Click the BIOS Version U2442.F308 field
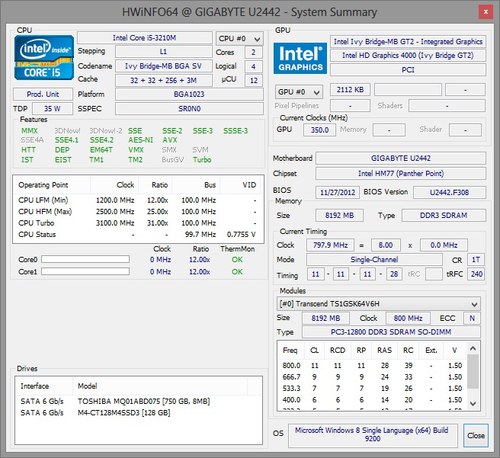Viewport: 500px width, 458px height. point(449,192)
